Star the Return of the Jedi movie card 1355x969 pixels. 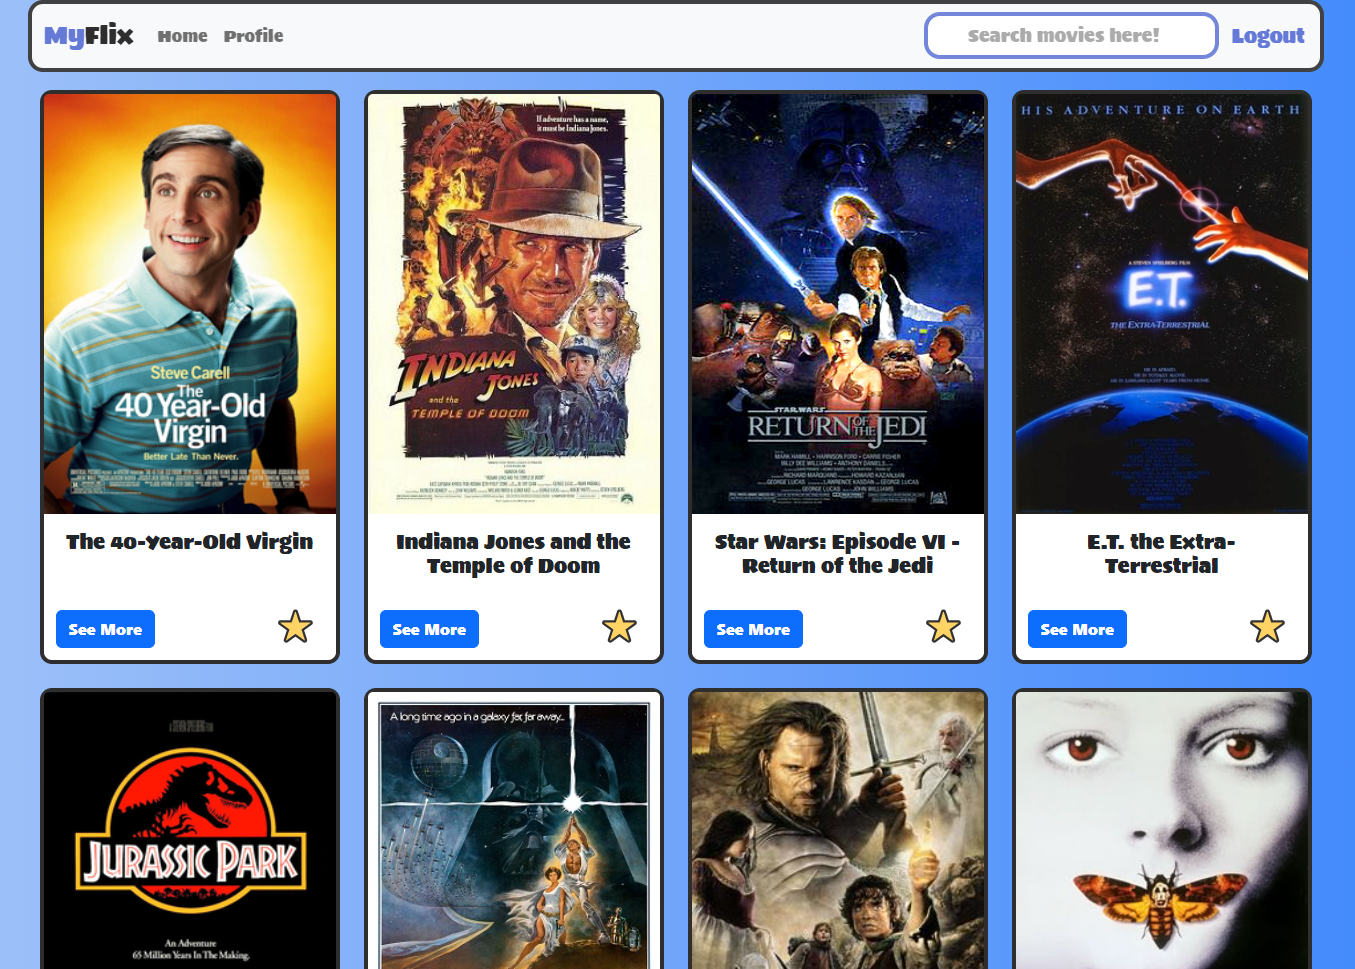(943, 627)
